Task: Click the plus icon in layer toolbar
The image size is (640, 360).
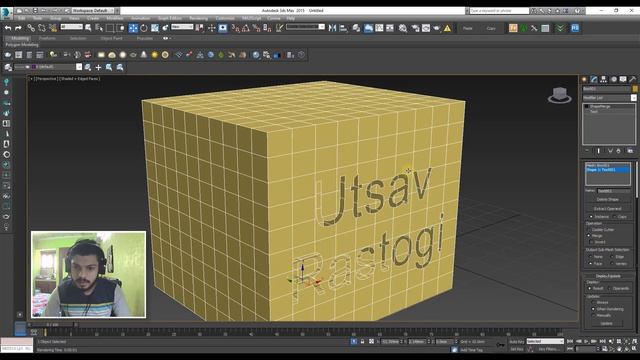Action: tap(98, 67)
